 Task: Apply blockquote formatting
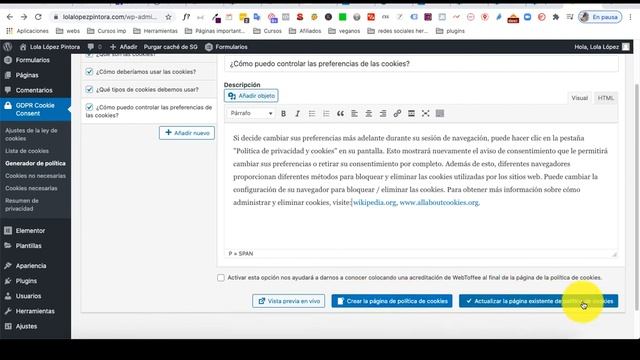pyautogui.click(x=340, y=113)
